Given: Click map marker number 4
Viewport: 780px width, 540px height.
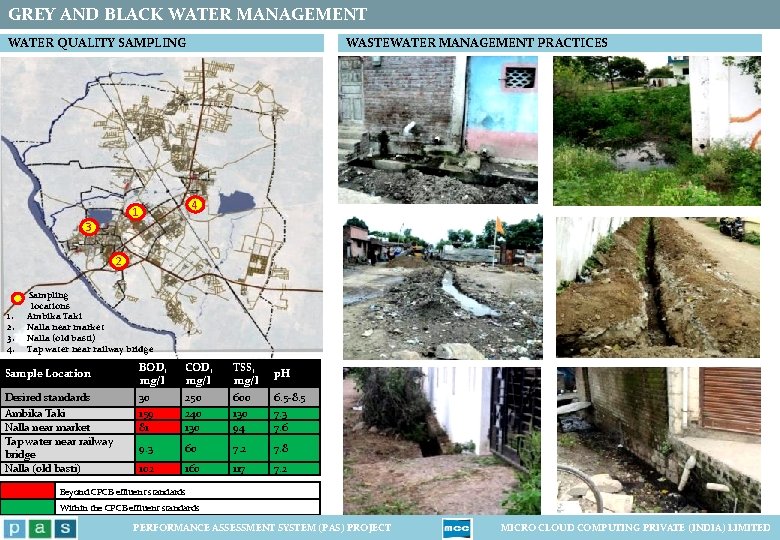Looking at the screenshot, I should coord(195,204).
